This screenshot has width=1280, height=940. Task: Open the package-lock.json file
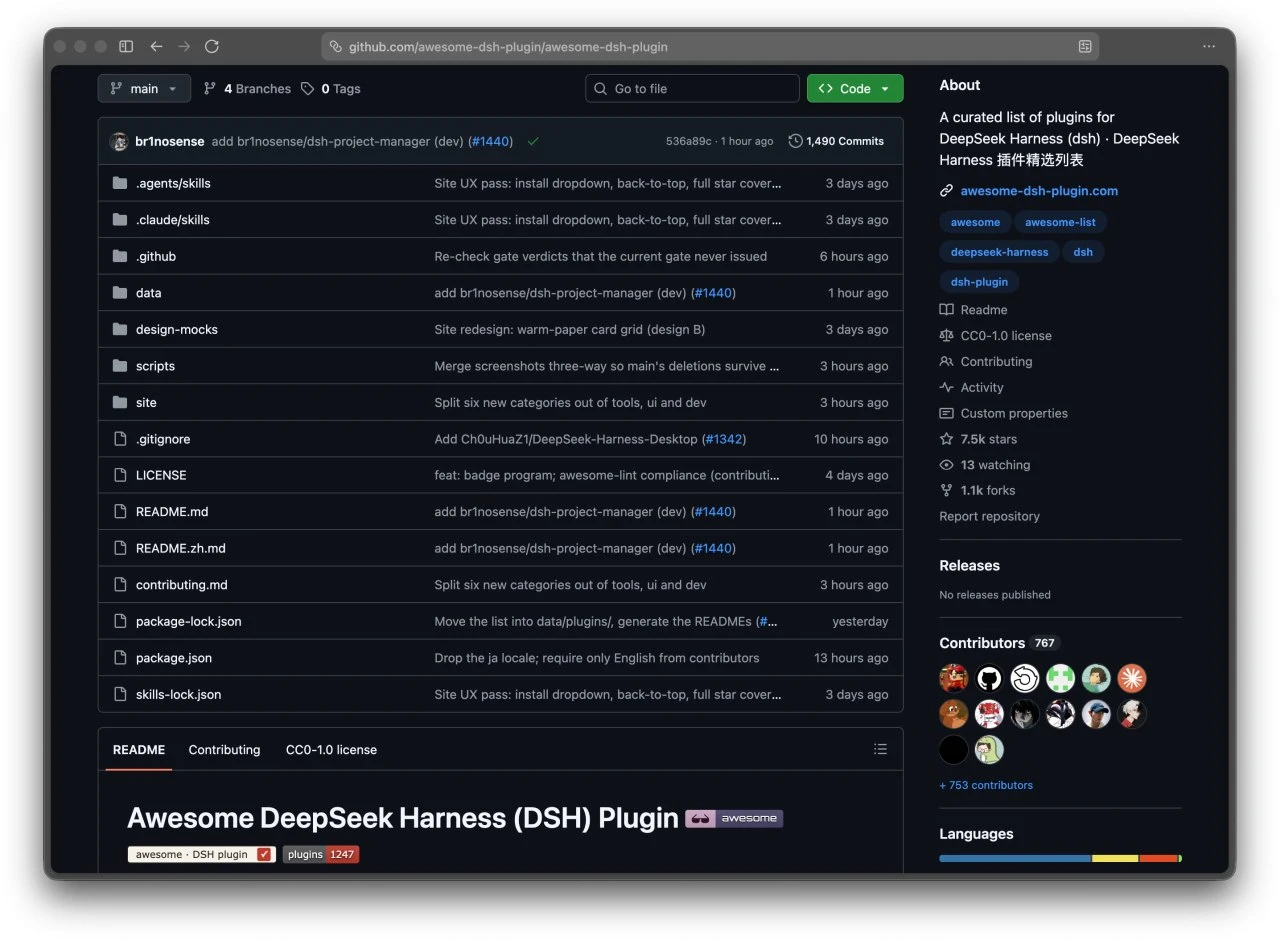[188, 621]
